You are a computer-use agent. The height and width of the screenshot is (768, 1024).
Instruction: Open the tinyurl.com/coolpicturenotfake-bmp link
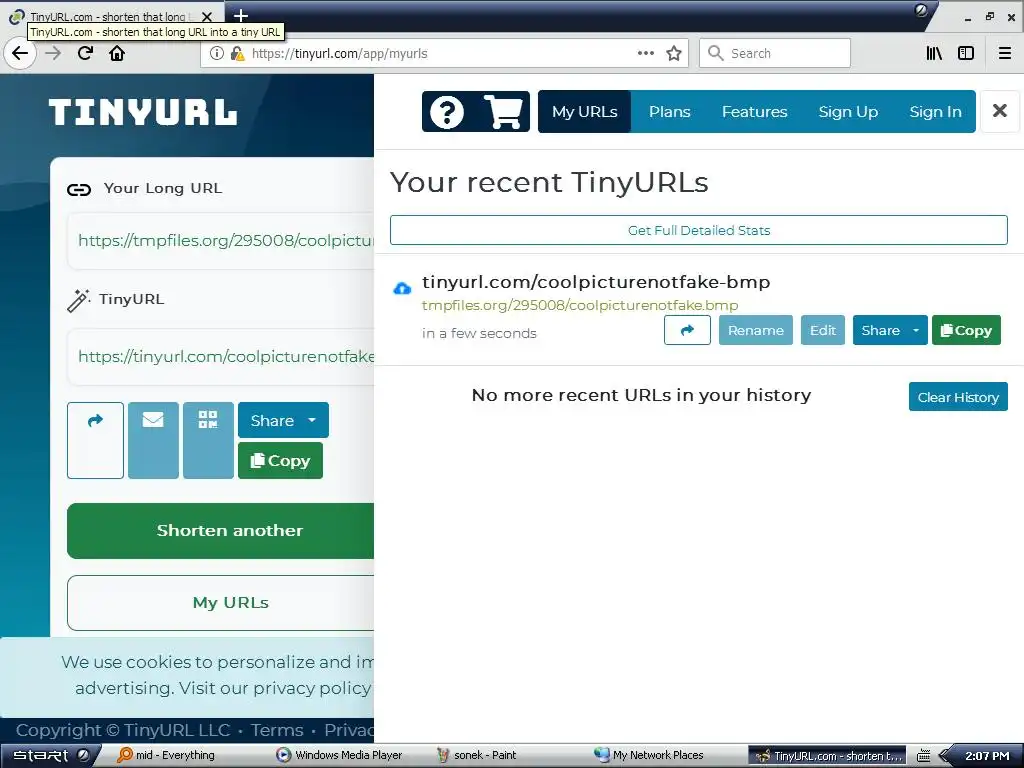[596, 282]
